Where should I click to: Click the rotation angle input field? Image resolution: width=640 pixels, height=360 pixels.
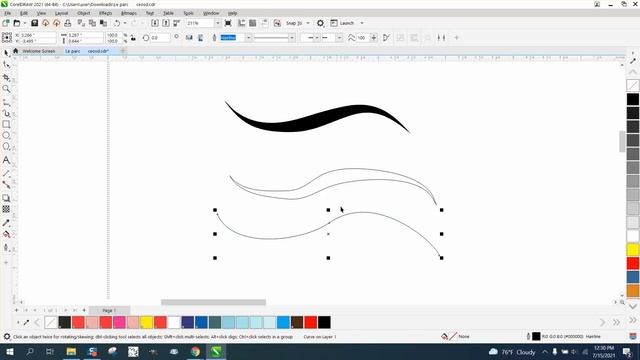(160, 38)
